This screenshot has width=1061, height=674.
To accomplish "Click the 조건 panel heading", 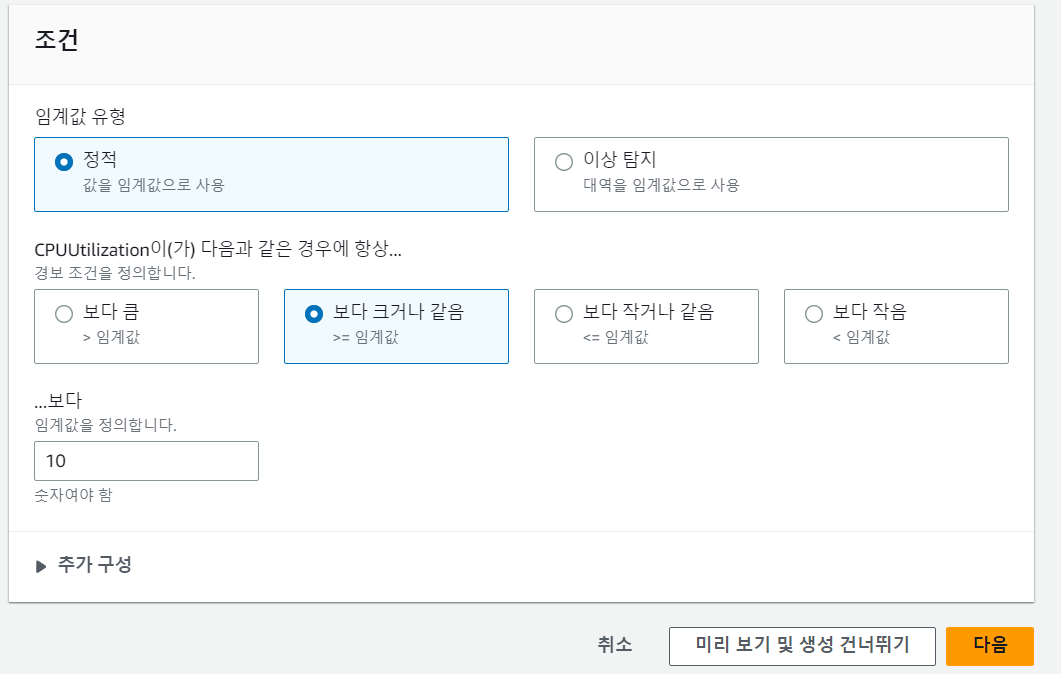I will [x=57, y=39].
